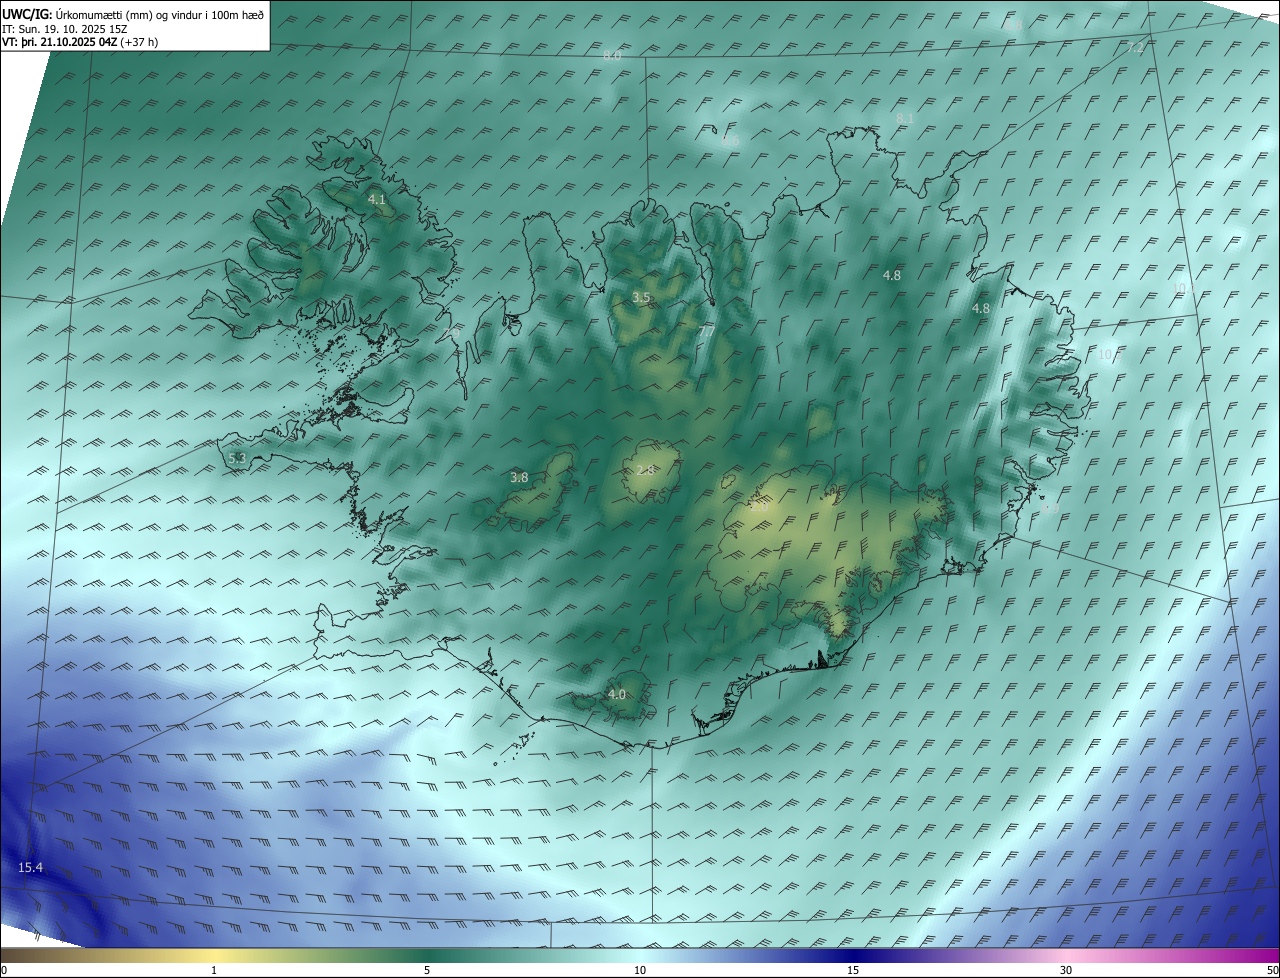The image size is (1280, 978).
Task: Click the 7.7 value label
Action: tap(706, 331)
